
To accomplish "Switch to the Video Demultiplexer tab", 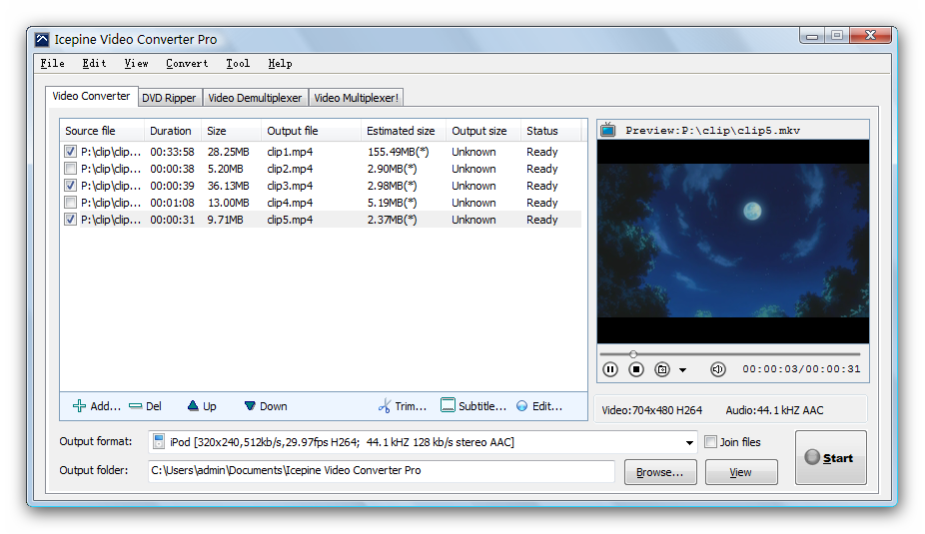I will pos(255,98).
